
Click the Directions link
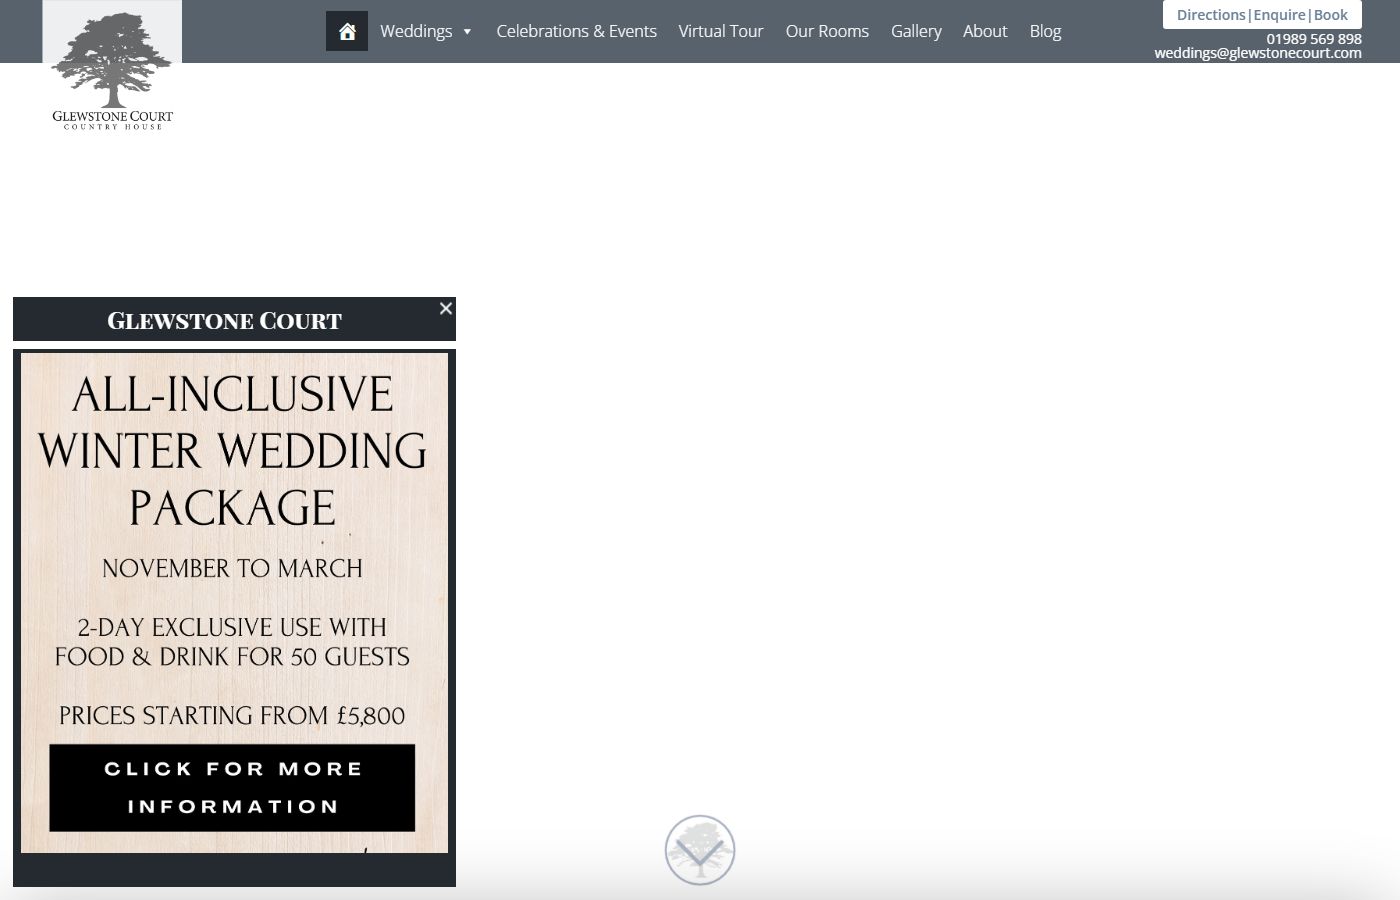(x=1211, y=15)
